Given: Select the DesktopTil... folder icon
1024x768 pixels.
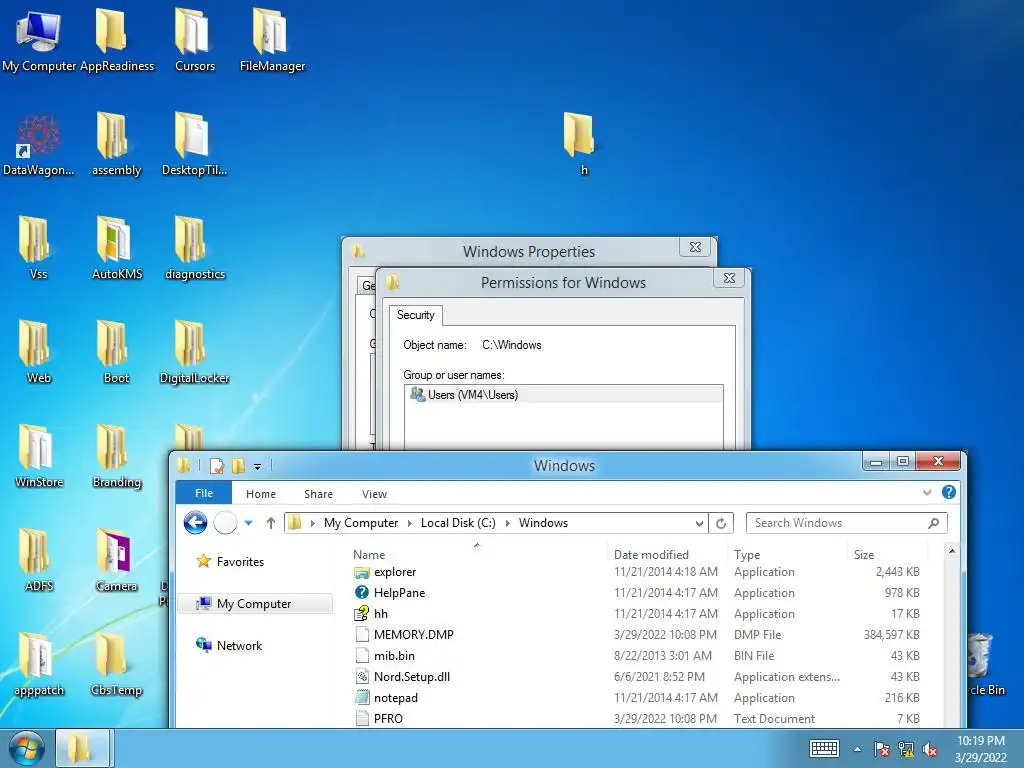Looking at the screenshot, I should [x=195, y=144].
